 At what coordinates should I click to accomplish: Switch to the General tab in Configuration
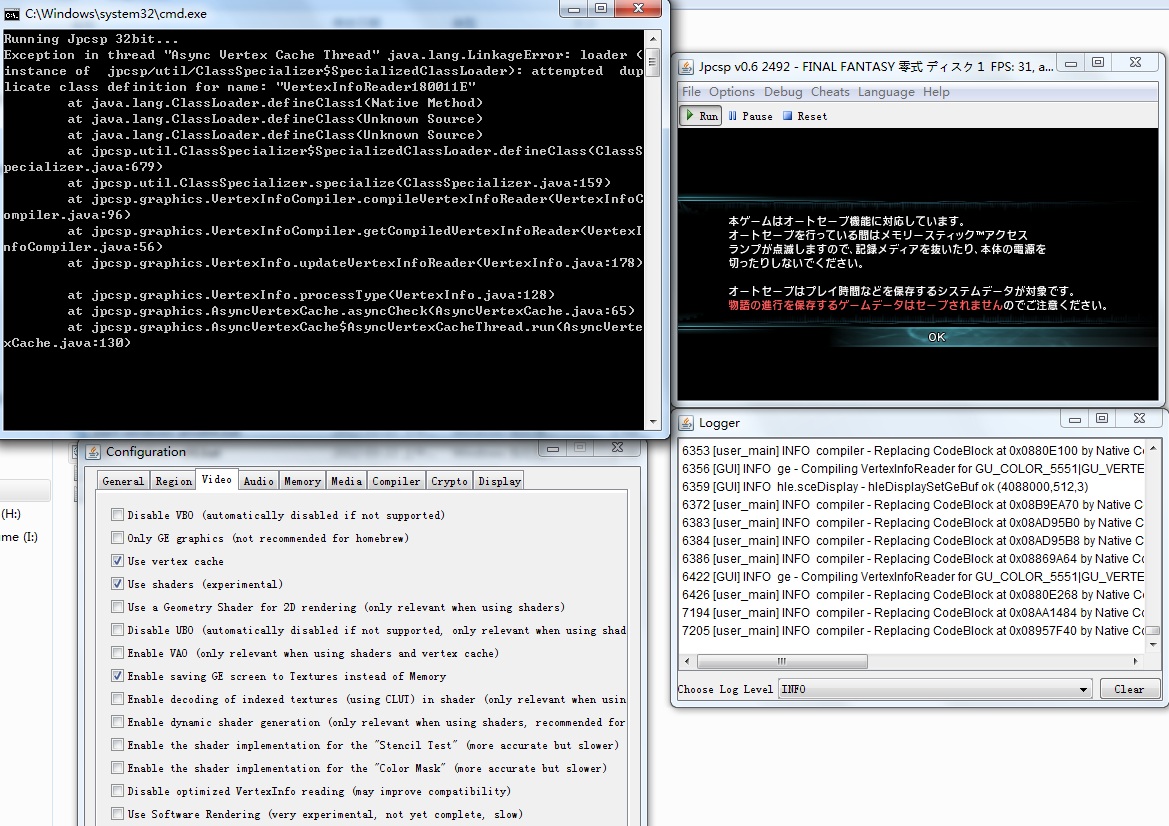pyautogui.click(x=123, y=481)
